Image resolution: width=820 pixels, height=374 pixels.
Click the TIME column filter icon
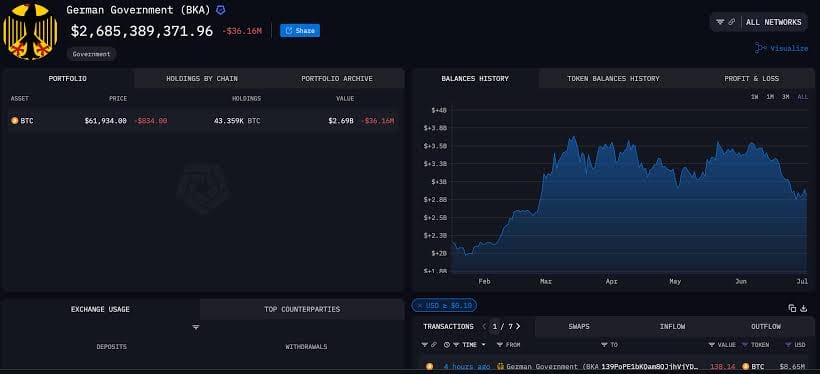point(457,345)
